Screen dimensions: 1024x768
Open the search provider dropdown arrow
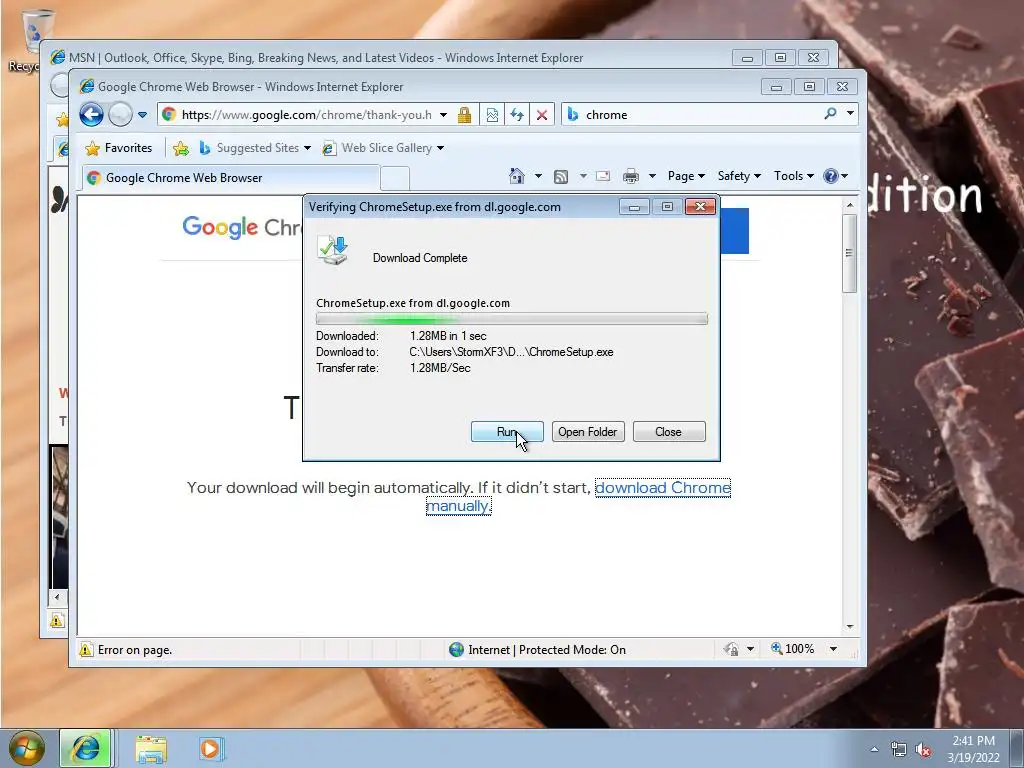(850, 114)
